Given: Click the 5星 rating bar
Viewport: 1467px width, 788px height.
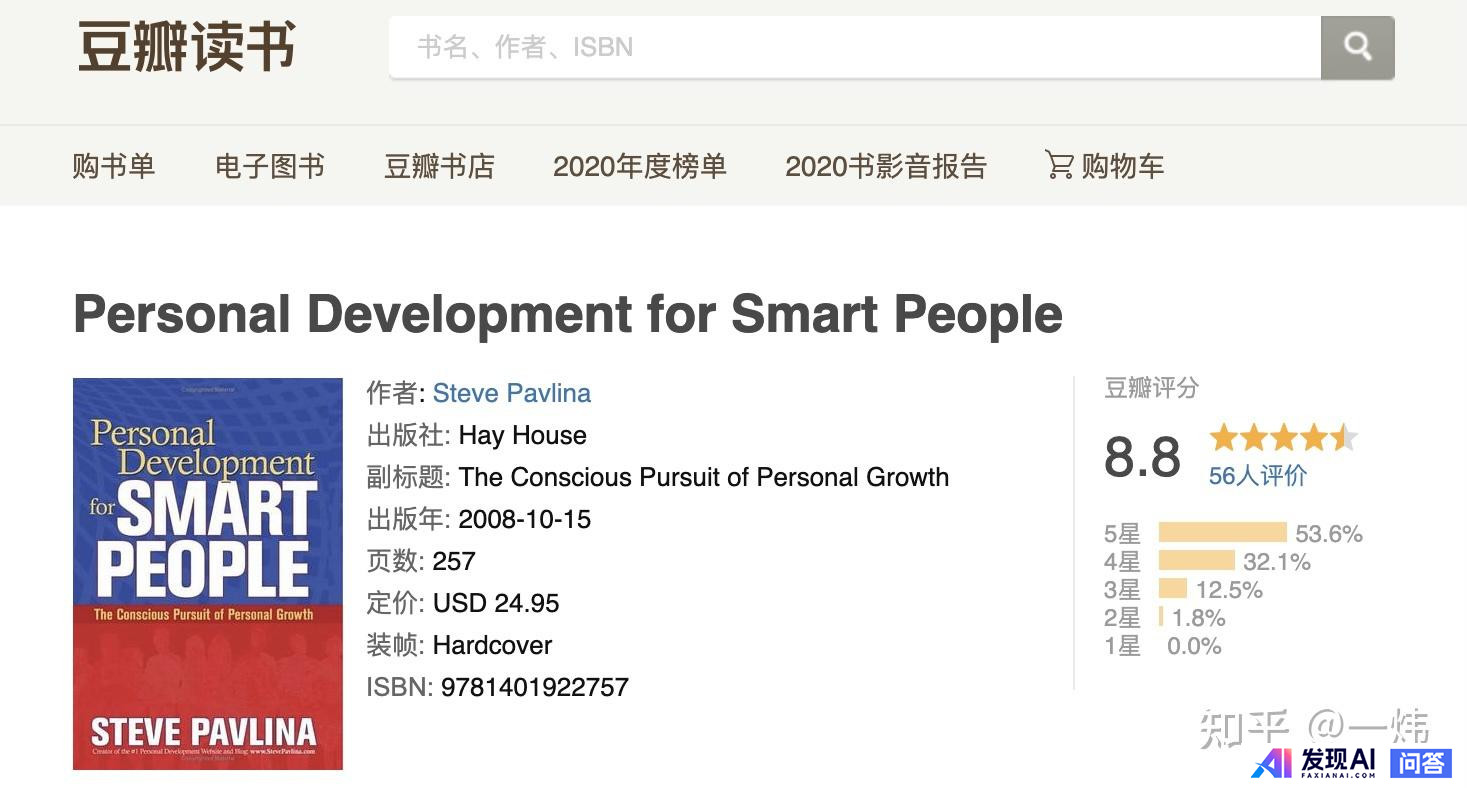Looking at the screenshot, I should coord(1222,533).
